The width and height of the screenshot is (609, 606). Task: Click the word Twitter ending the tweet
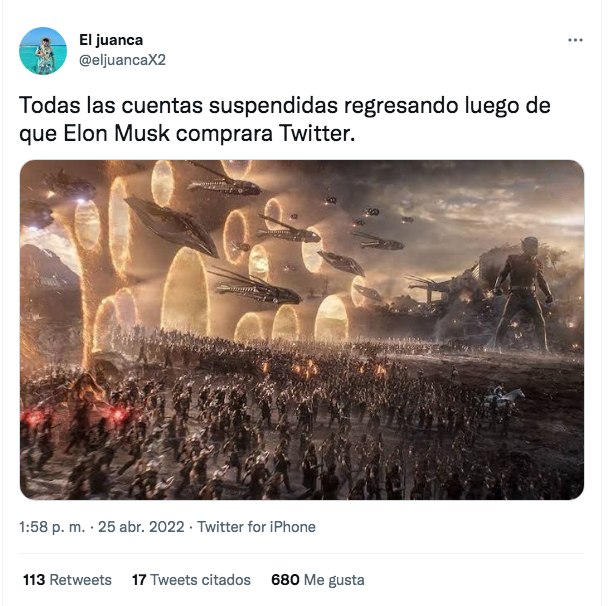pyautogui.click(x=314, y=134)
